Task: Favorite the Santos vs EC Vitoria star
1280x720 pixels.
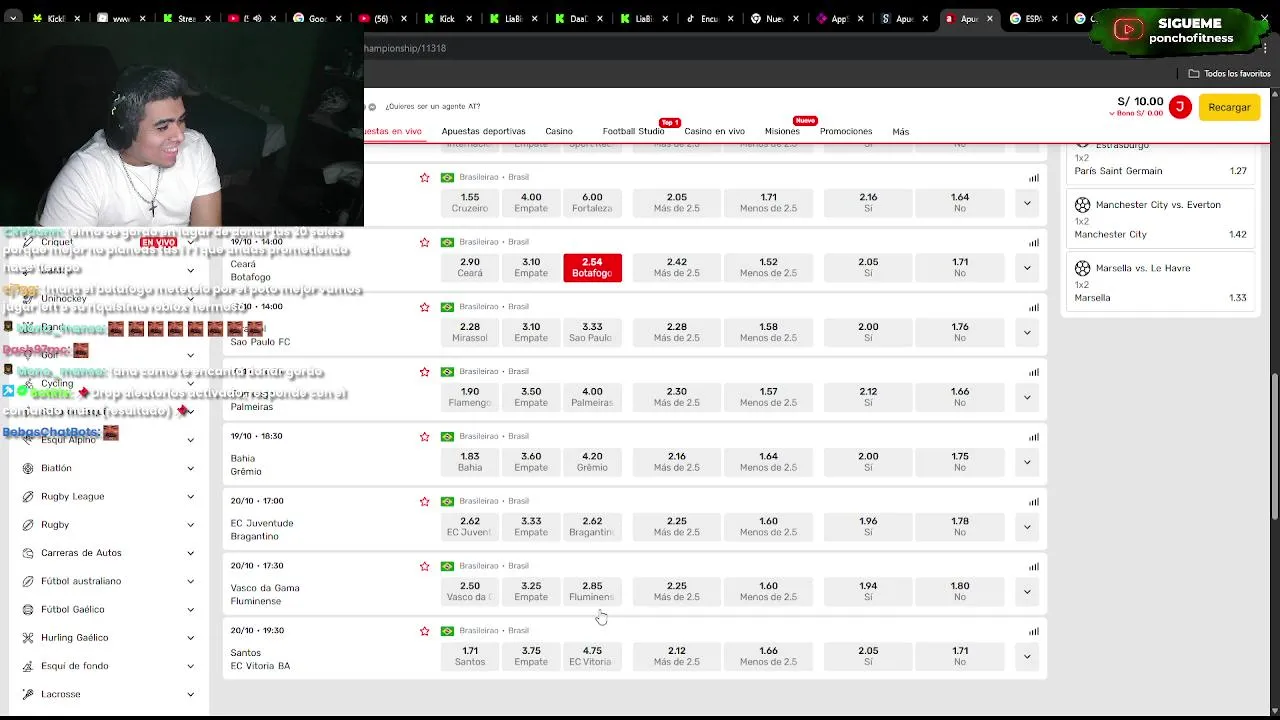Action: click(424, 631)
